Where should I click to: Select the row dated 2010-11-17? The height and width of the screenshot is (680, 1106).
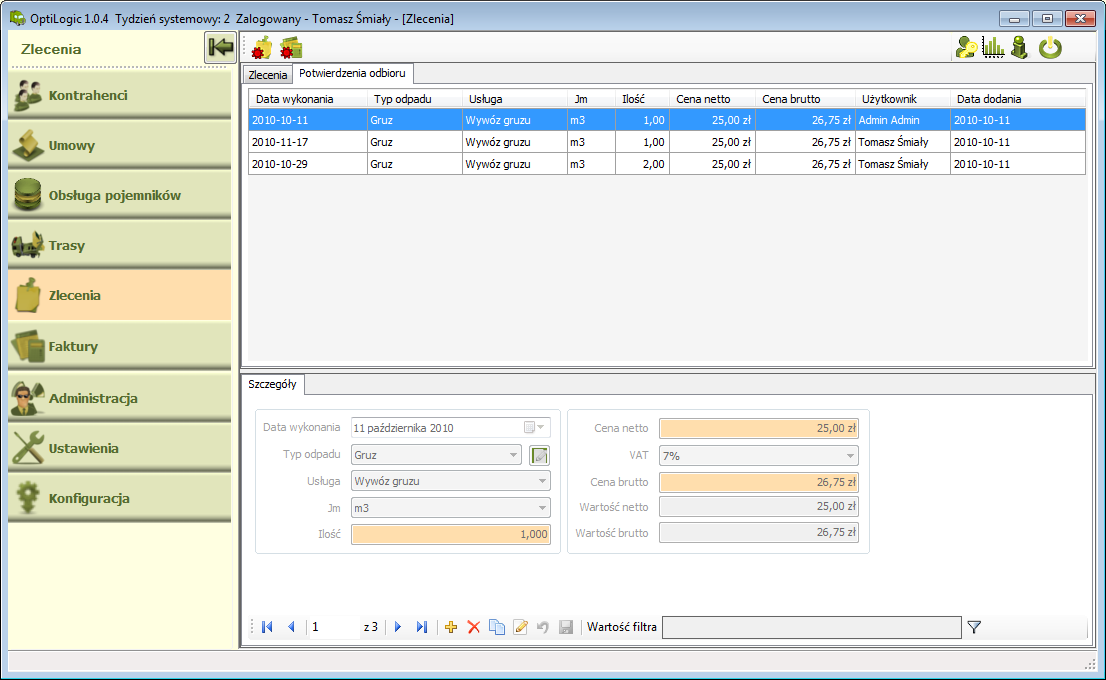click(x=667, y=142)
